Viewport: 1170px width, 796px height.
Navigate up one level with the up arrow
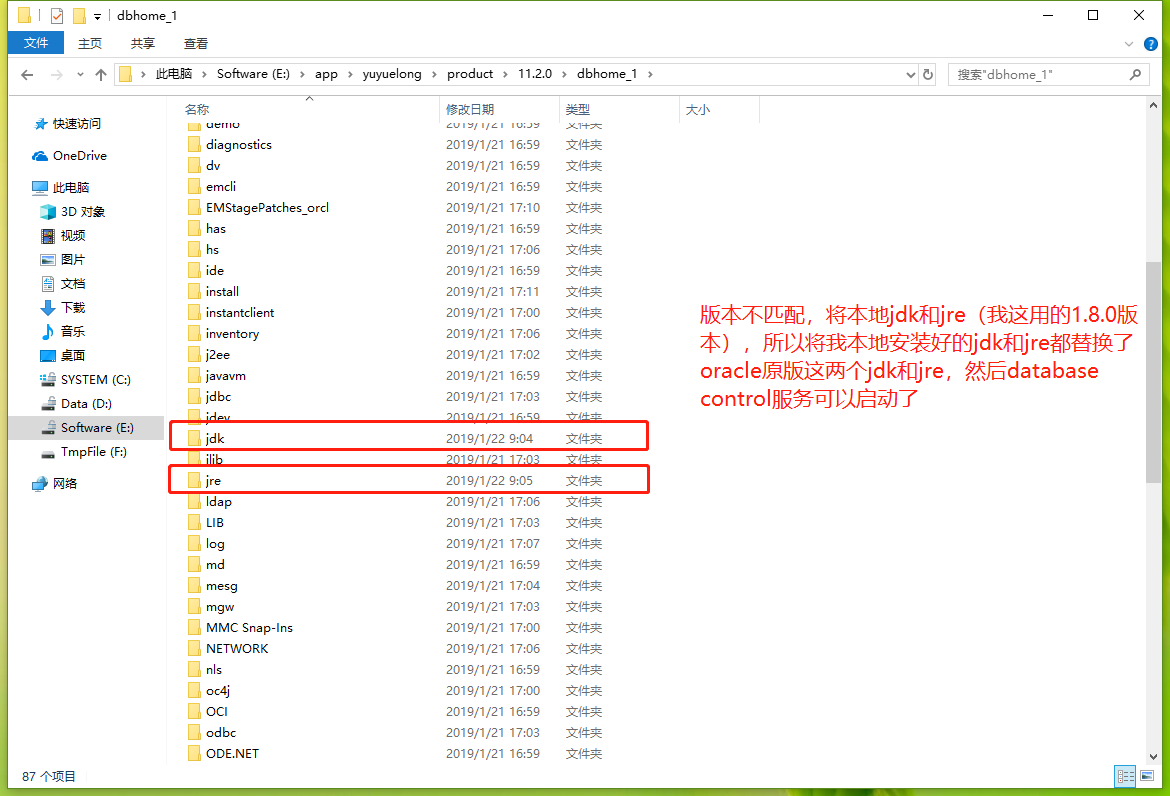(x=100, y=74)
